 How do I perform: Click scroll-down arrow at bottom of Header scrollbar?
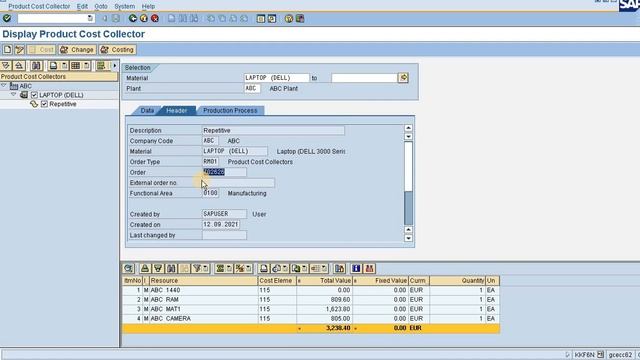point(408,238)
